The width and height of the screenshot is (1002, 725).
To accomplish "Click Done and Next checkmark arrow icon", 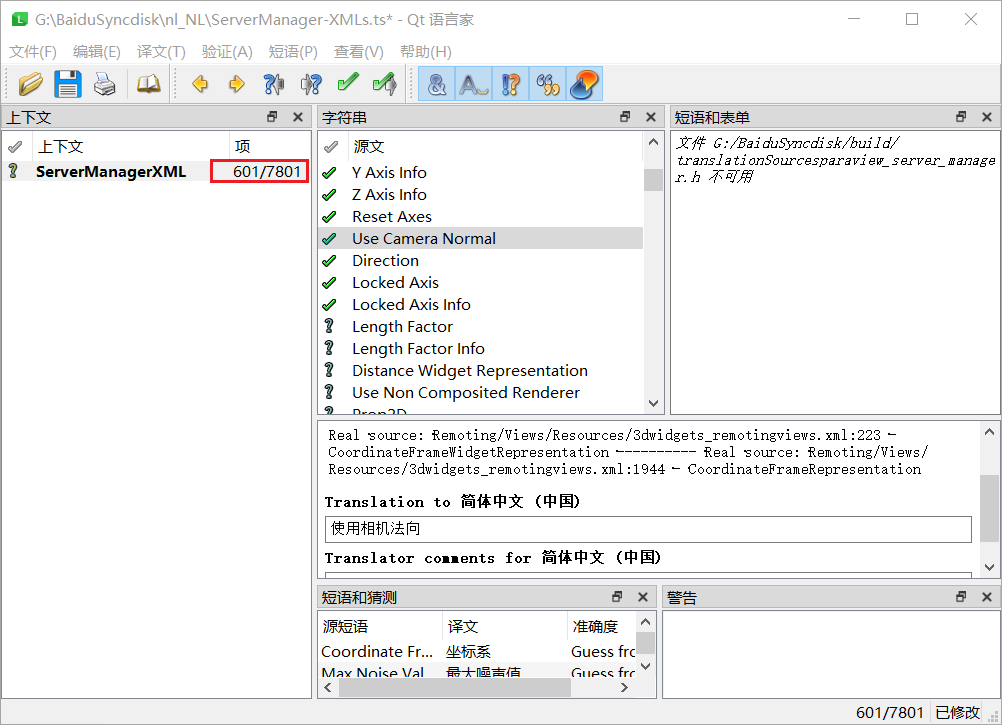I will pos(383,84).
